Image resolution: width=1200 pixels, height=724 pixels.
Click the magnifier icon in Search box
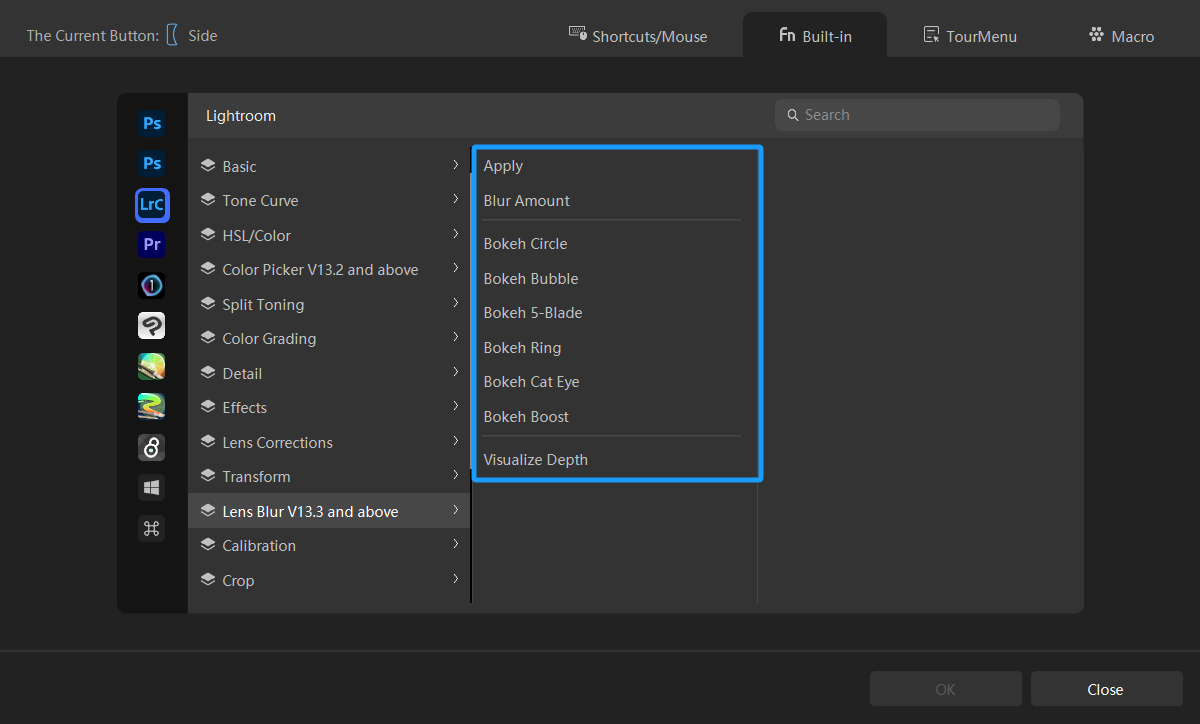[793, 115]
